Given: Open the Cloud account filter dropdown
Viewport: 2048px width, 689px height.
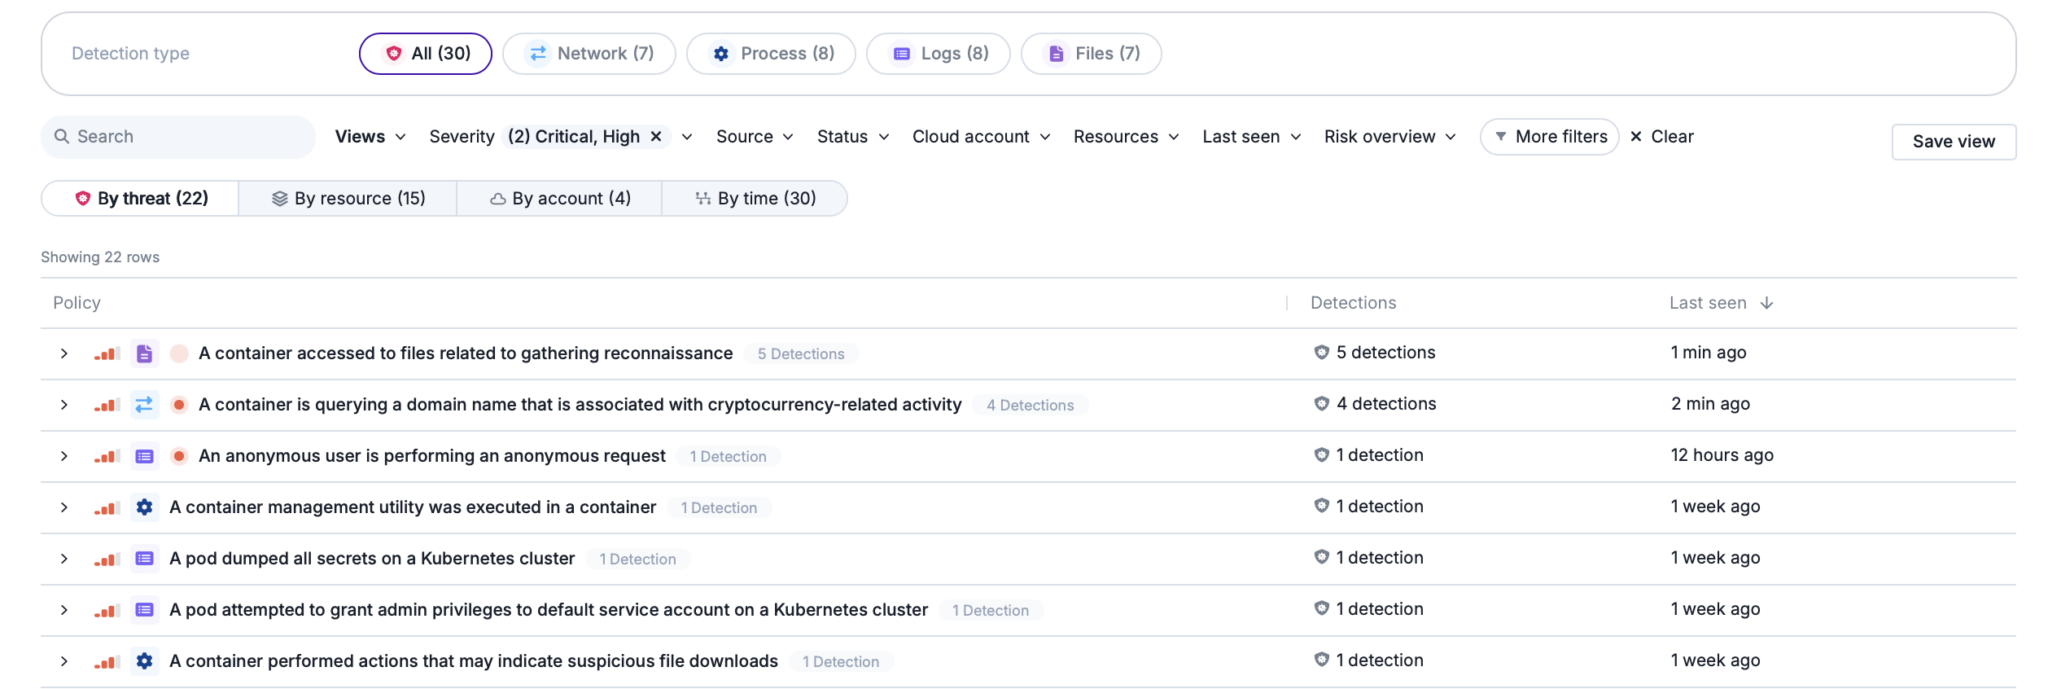Looking at the screenshot, I should click(980, 137).
